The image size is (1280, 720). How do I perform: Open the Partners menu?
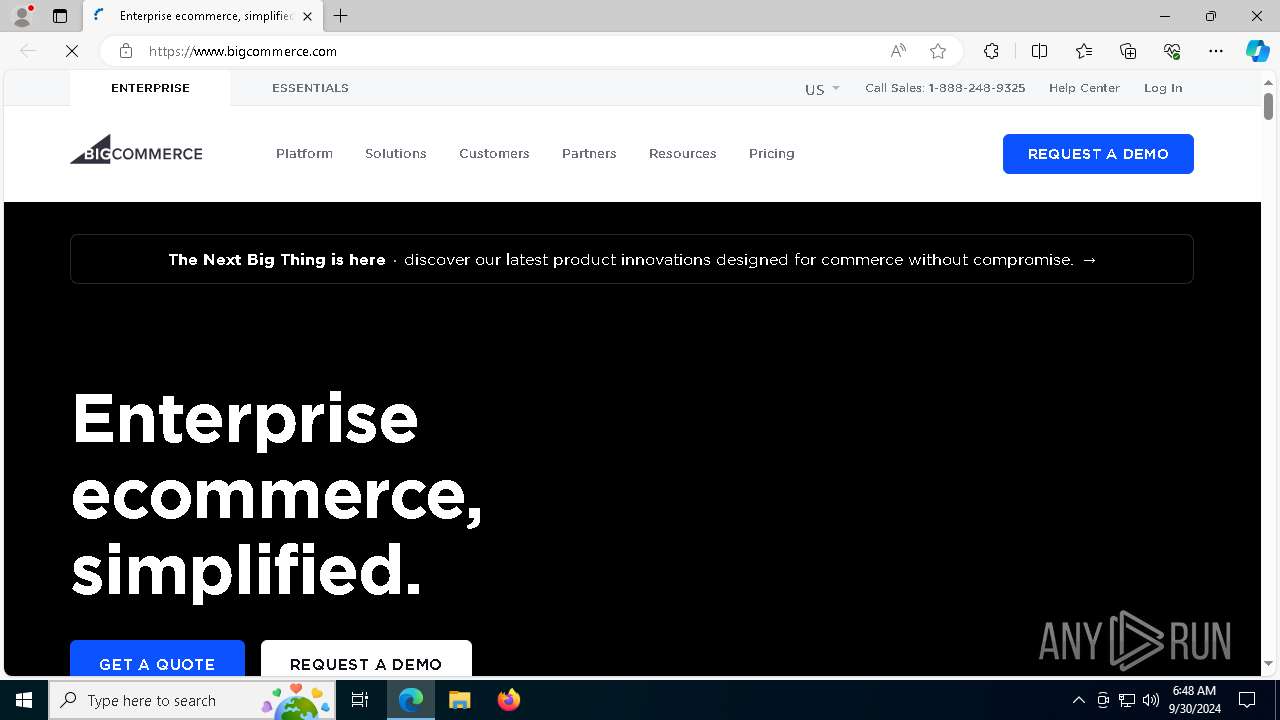[589, 153]
